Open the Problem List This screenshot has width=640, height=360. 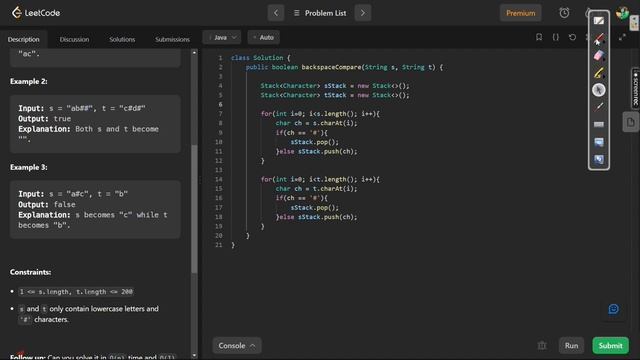coord(320,13)
